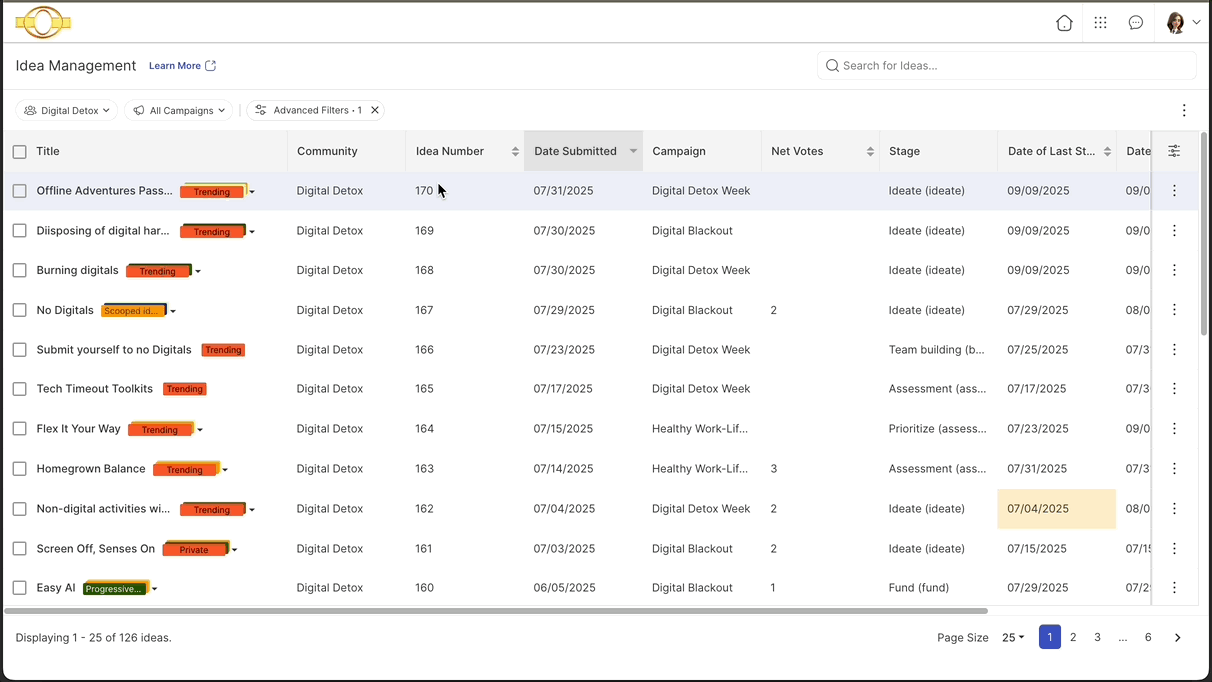Expand tags arrow for Homegrown Balance
This screenshot has height=682, width=1212.
225,470
